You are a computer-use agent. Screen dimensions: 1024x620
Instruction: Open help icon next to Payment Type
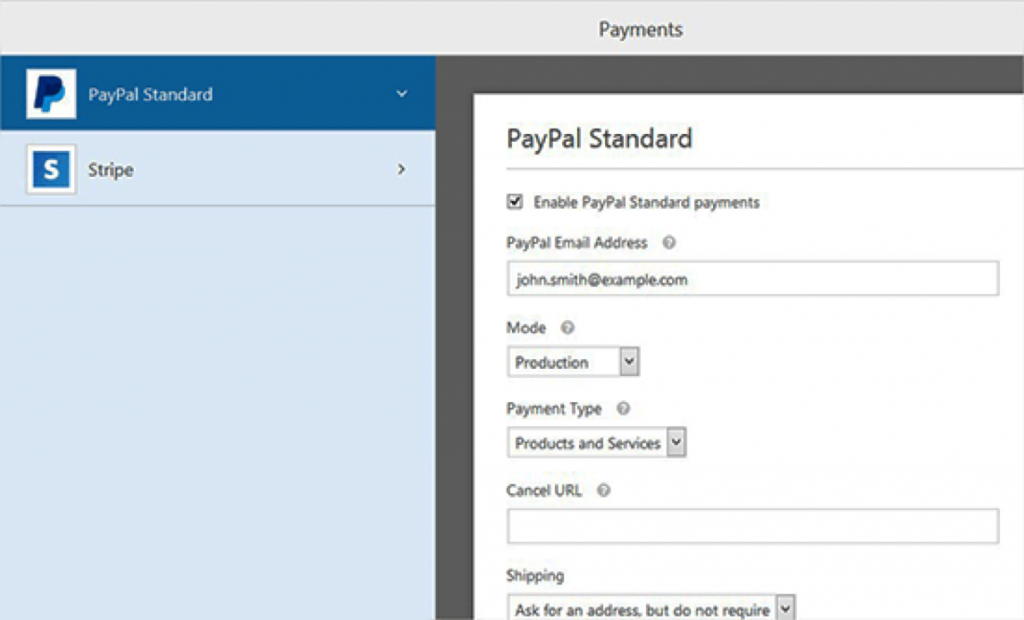click(623, 408)
